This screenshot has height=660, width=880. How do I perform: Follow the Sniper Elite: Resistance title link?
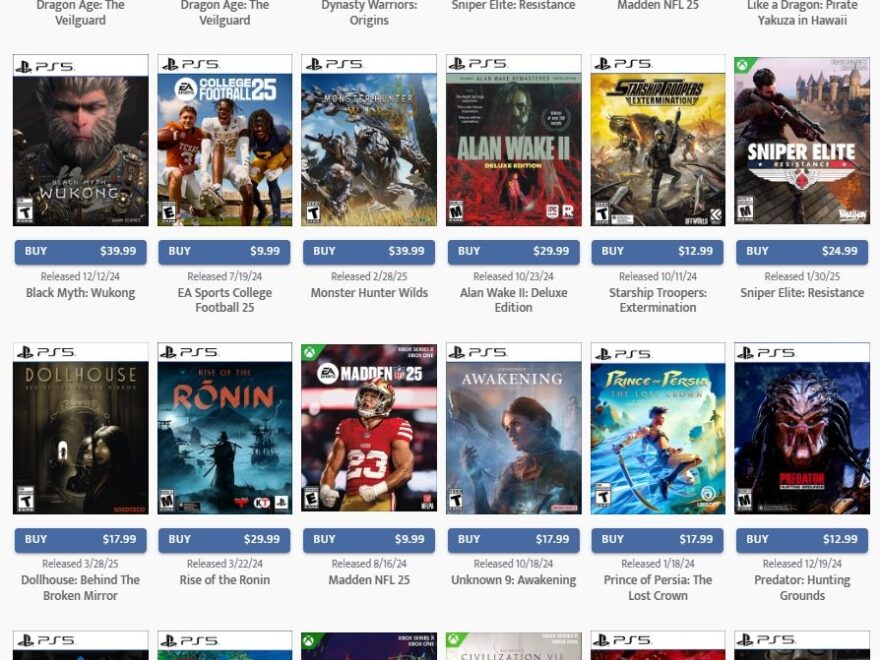coord(802,292)
